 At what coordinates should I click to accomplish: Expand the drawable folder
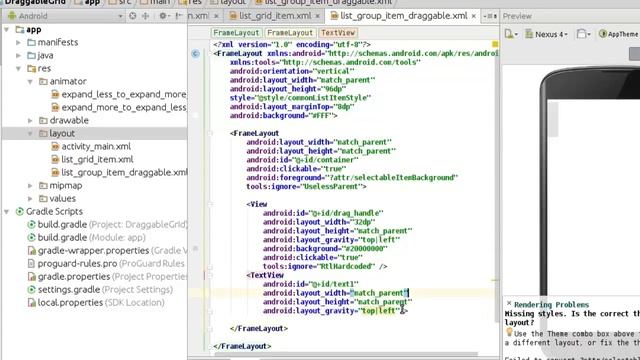(30, 120)
